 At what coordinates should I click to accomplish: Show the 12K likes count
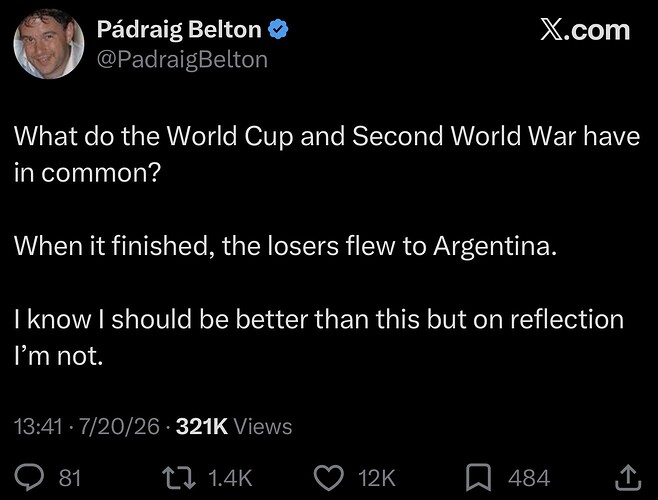(x=377, y=478)
